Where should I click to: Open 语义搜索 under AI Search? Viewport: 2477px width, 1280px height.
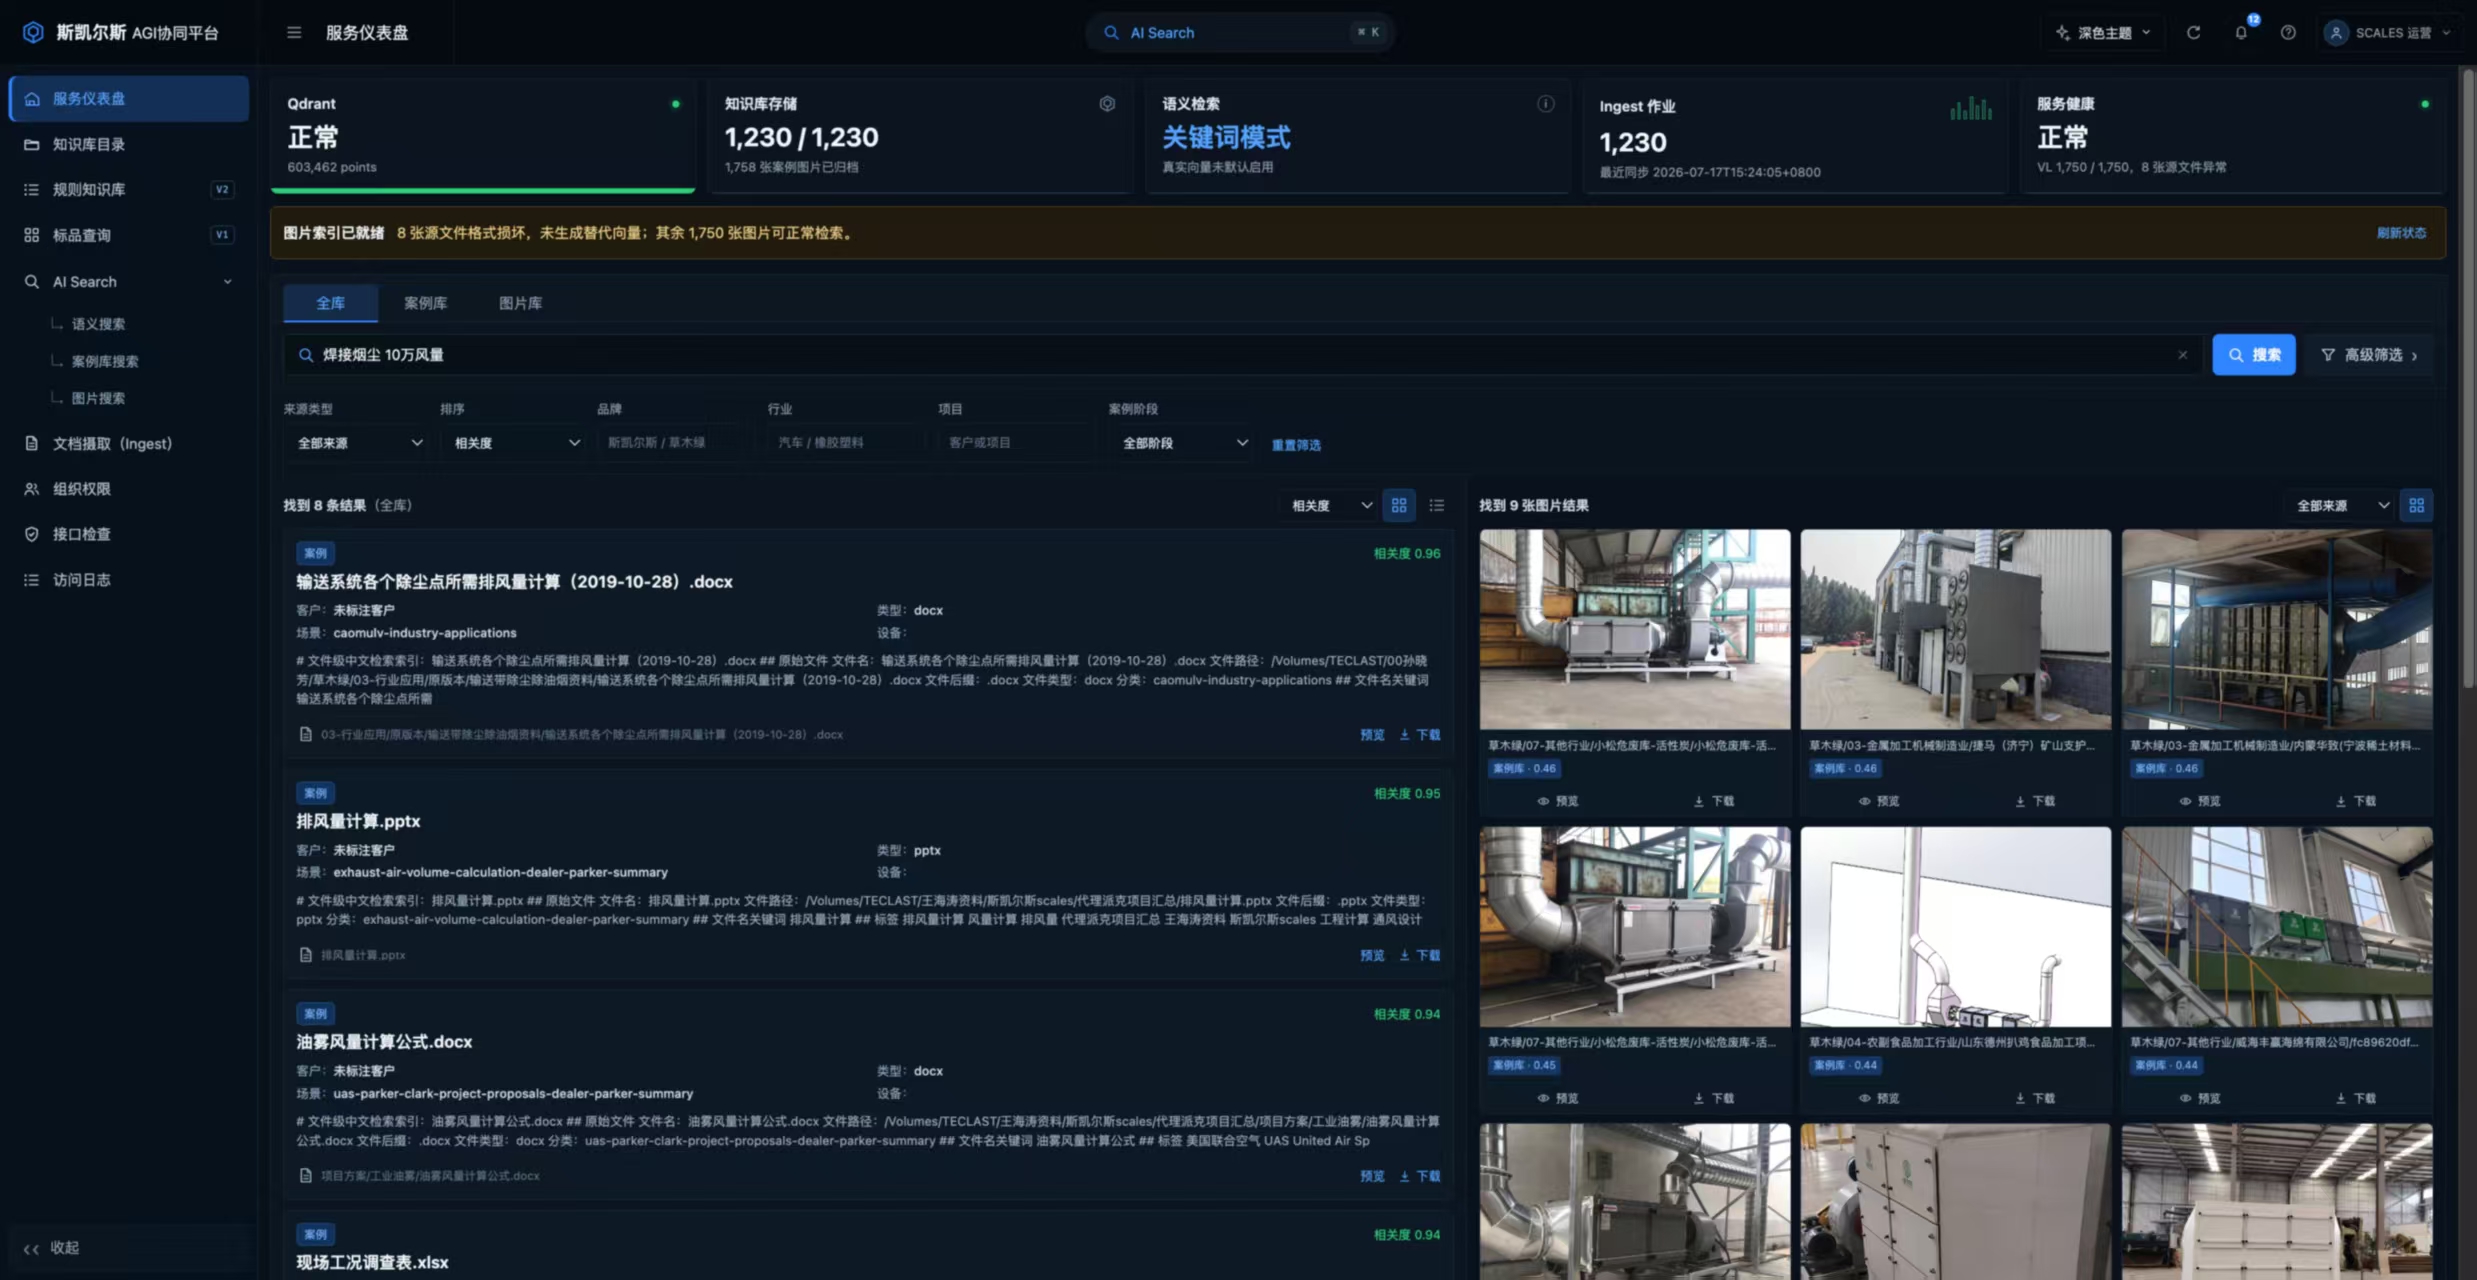pyautogui.click(x=98, y=324)
